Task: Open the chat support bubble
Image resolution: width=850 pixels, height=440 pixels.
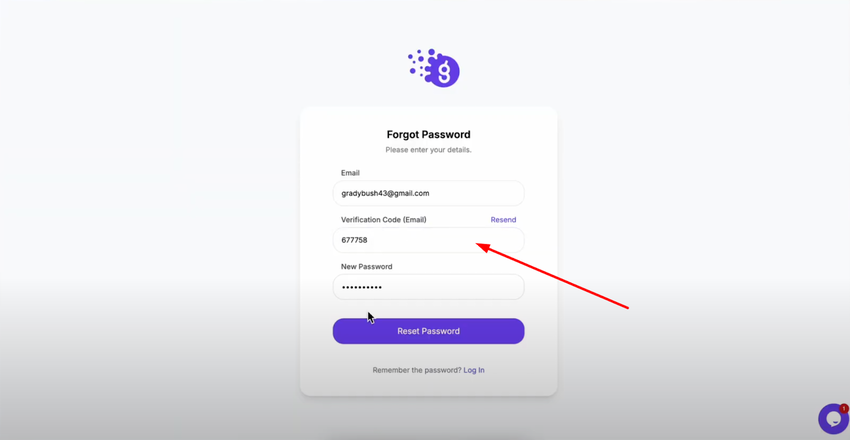Action: (832, 419)
